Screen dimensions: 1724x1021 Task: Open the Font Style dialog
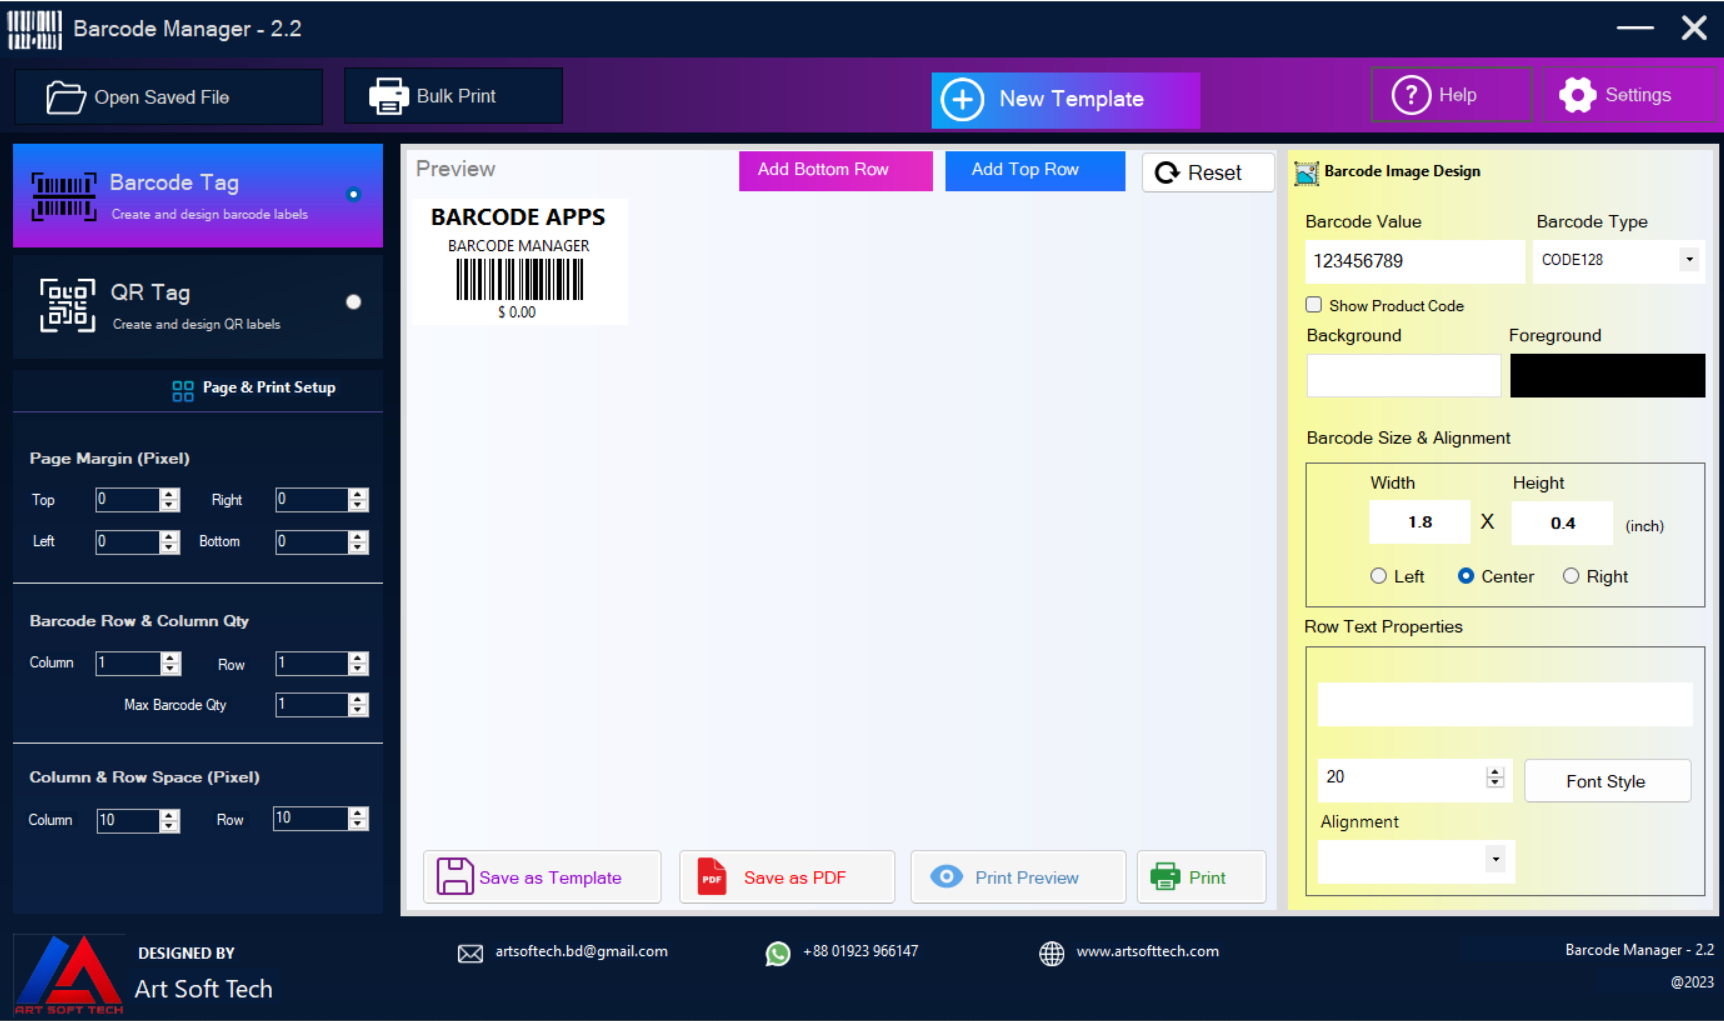[x=1607, y=781]
